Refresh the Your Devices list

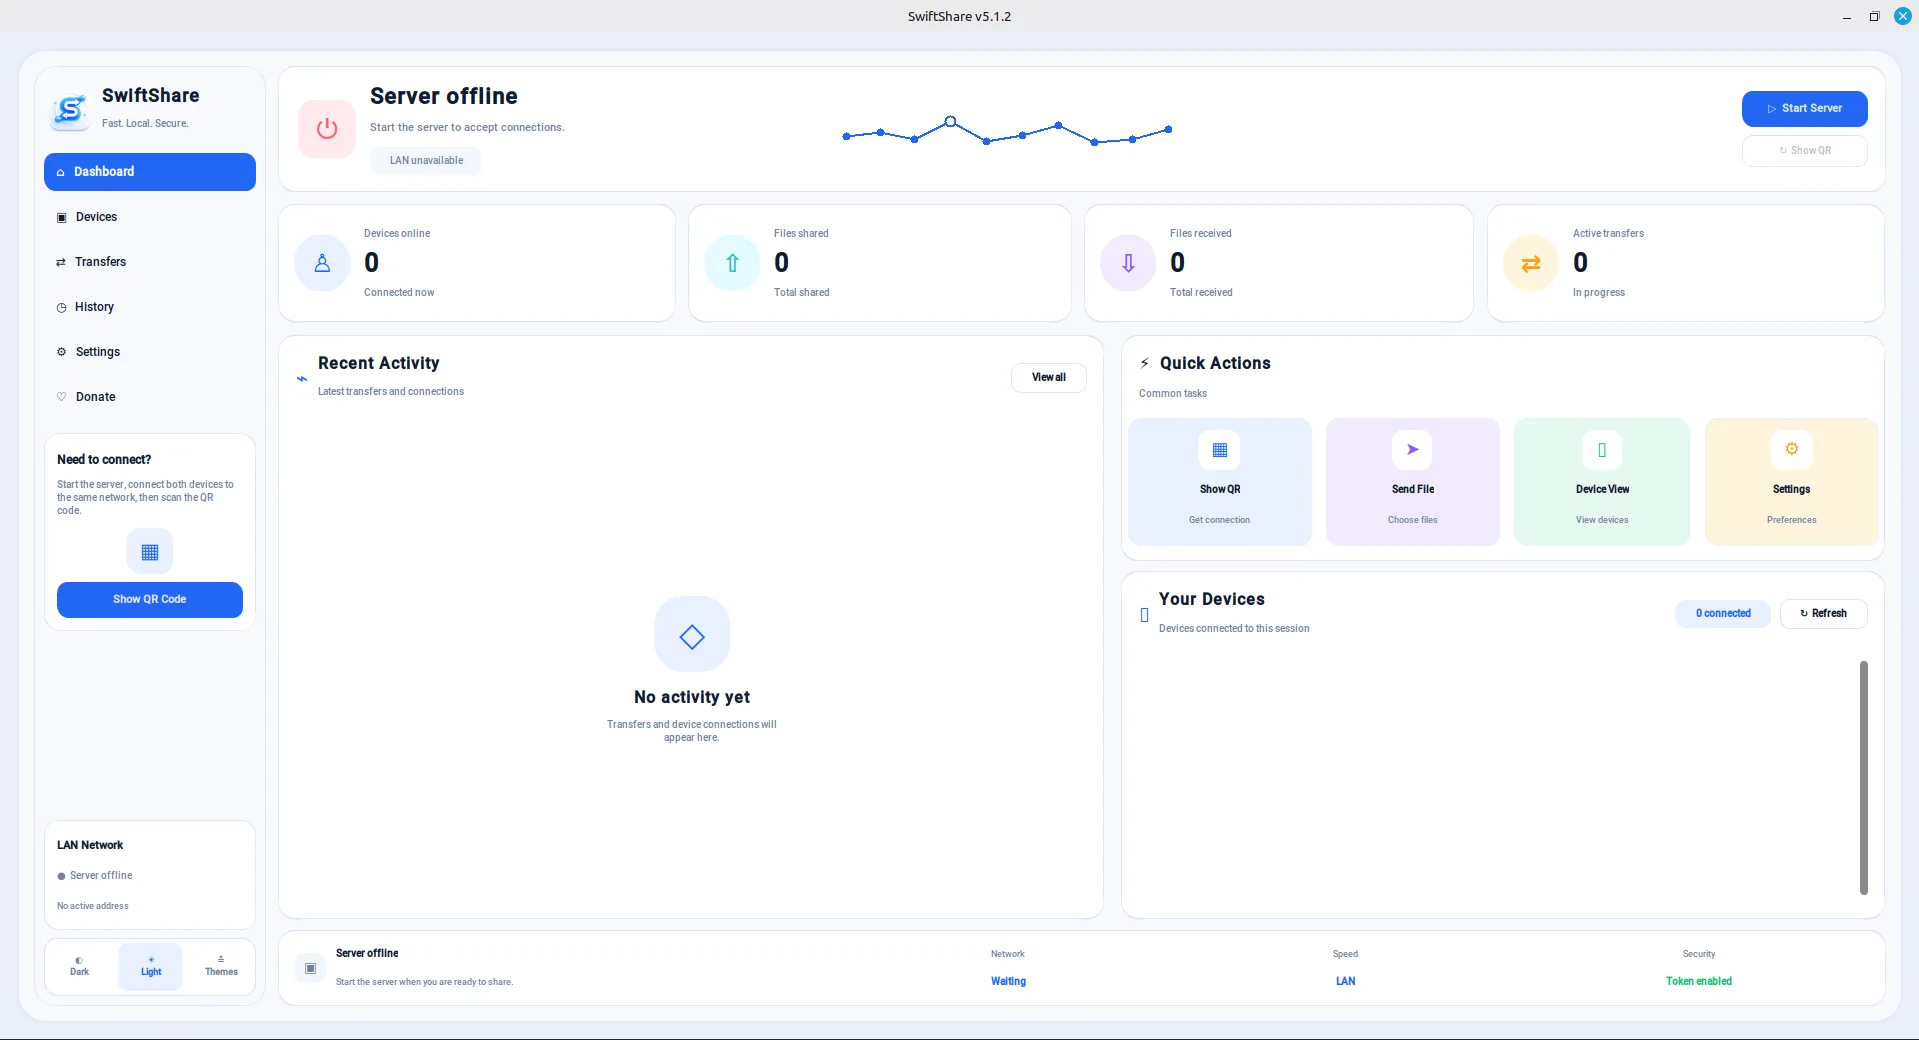pyautogui.click(x=1823, y=614)
